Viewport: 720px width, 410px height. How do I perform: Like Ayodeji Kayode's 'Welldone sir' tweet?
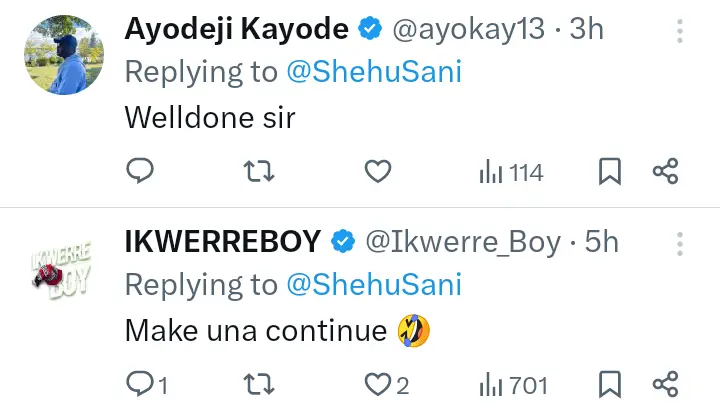[377, 172]
